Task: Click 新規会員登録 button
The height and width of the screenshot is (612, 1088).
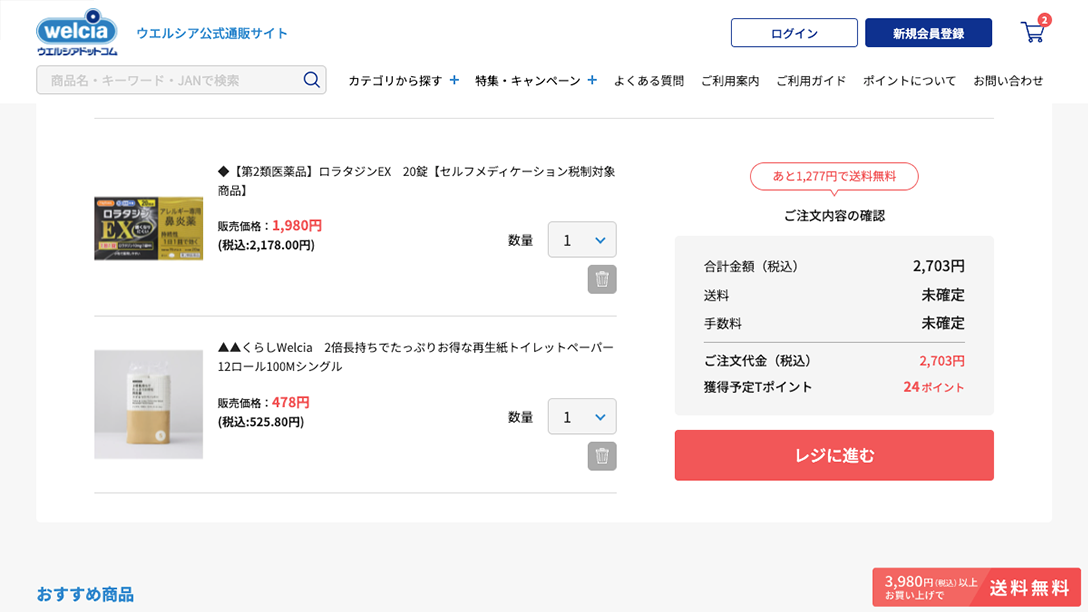Action: 928,33
